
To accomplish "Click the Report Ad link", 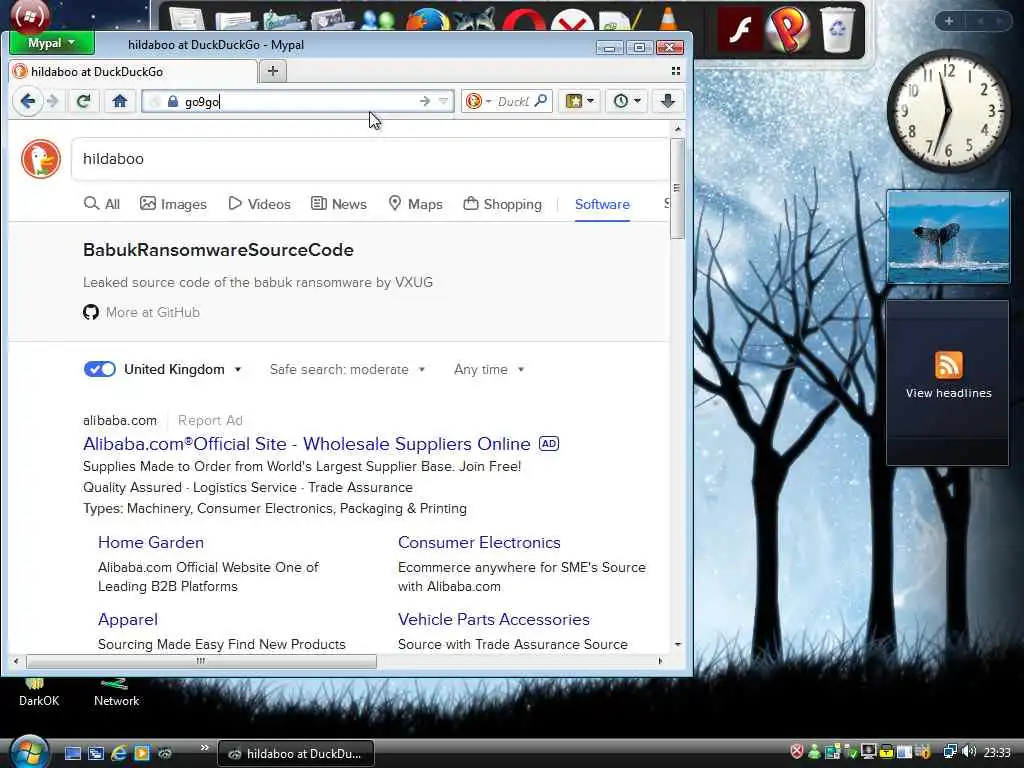I will coord(210,421).
